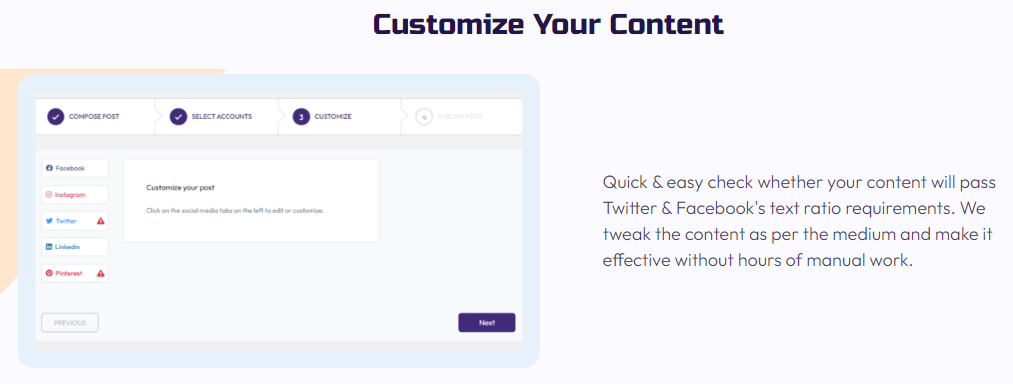The image size is (1013, 384).
Task: Open the Facebook tab
Action: coord(75,168)
